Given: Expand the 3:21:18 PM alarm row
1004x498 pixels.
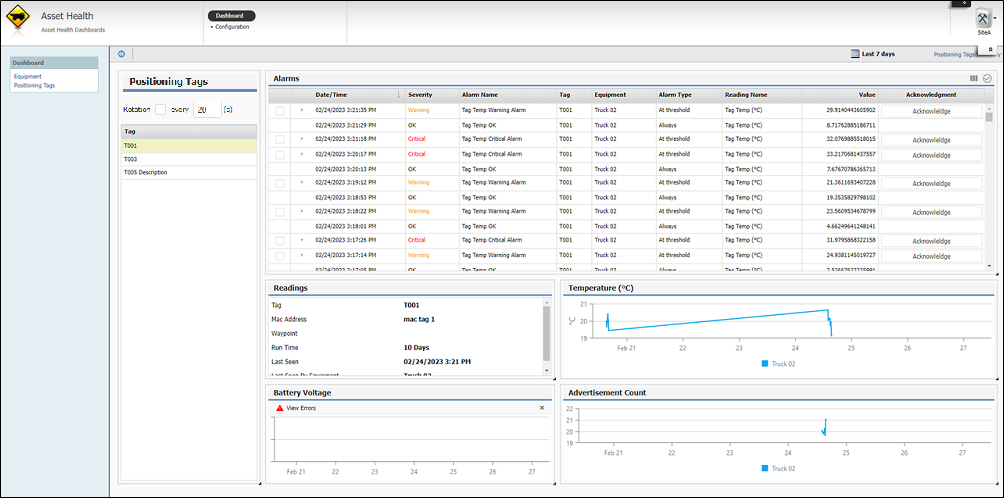Looking at the screenshot, I should click(x=302, y=138).
